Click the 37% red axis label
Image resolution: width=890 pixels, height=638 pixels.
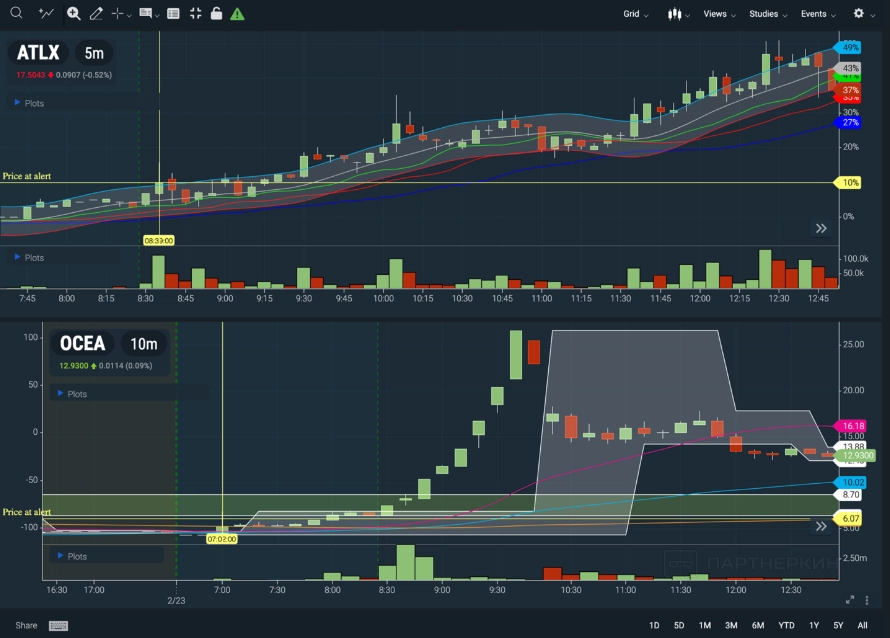click(x=848, y=90)
